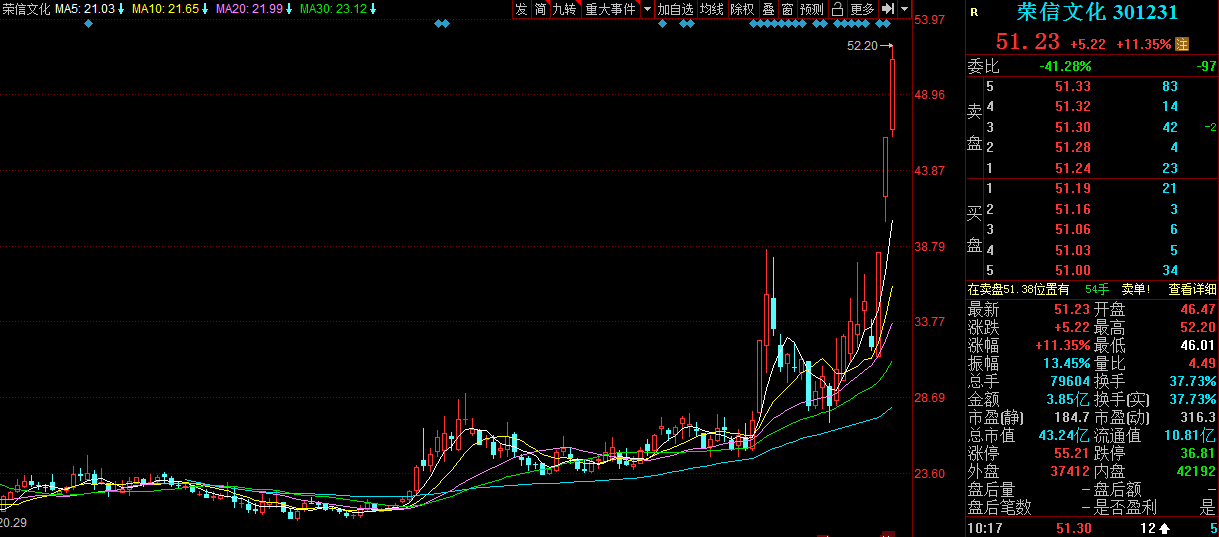Screen dimensions: 1219x537
Task: Click the 20.29 low price label
Action: 13,522
